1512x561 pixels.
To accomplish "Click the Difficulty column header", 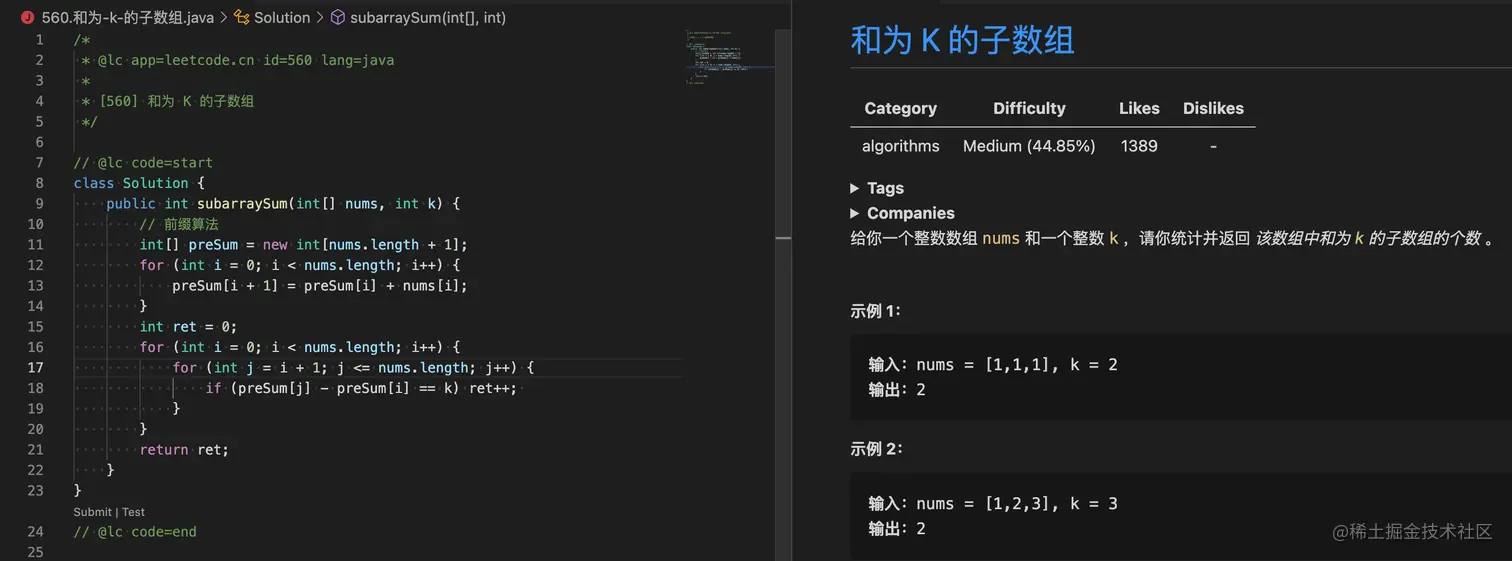I will coord(1029,108).
